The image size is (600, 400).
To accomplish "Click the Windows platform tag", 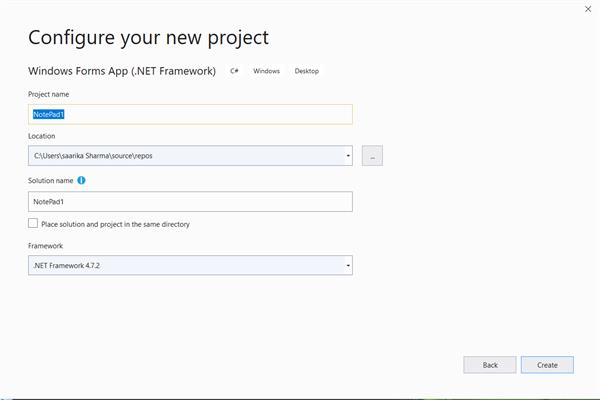I will 266,71.
